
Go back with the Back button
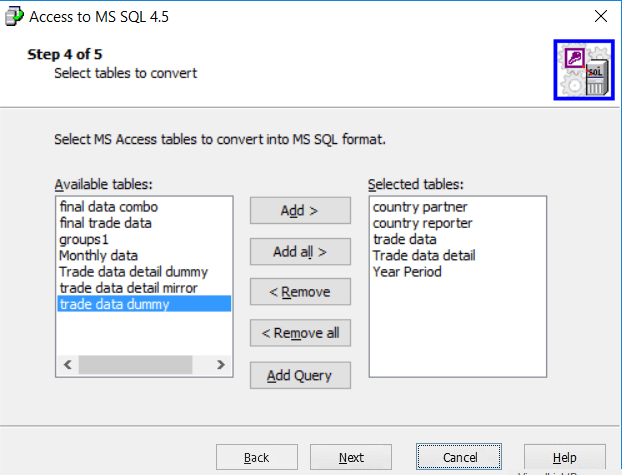point(257,458)
